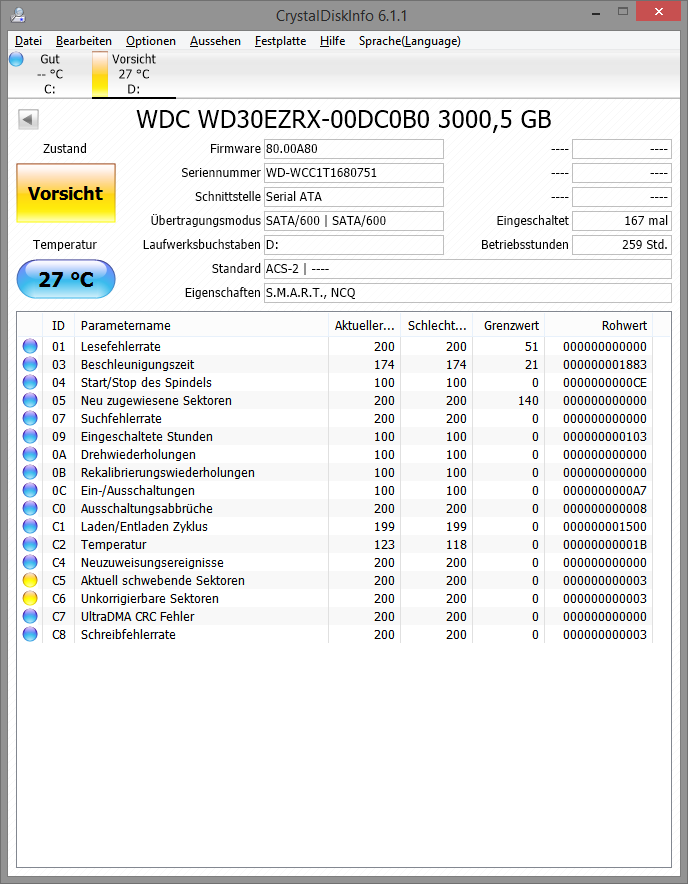689x884 pixels.
Task: Click status orb for Ausschaltungsabbrüche row
Action: [30, 509]
